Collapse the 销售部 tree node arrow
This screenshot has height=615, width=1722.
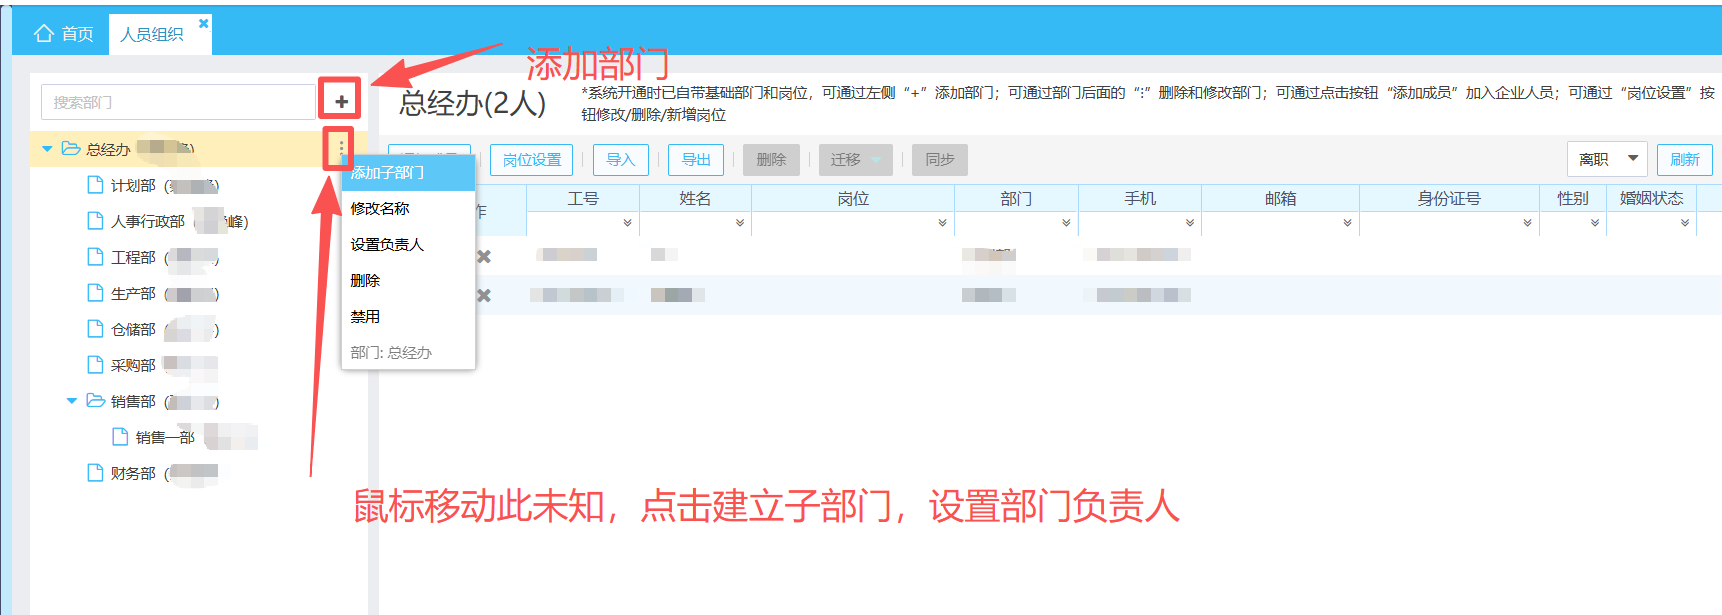72,401
